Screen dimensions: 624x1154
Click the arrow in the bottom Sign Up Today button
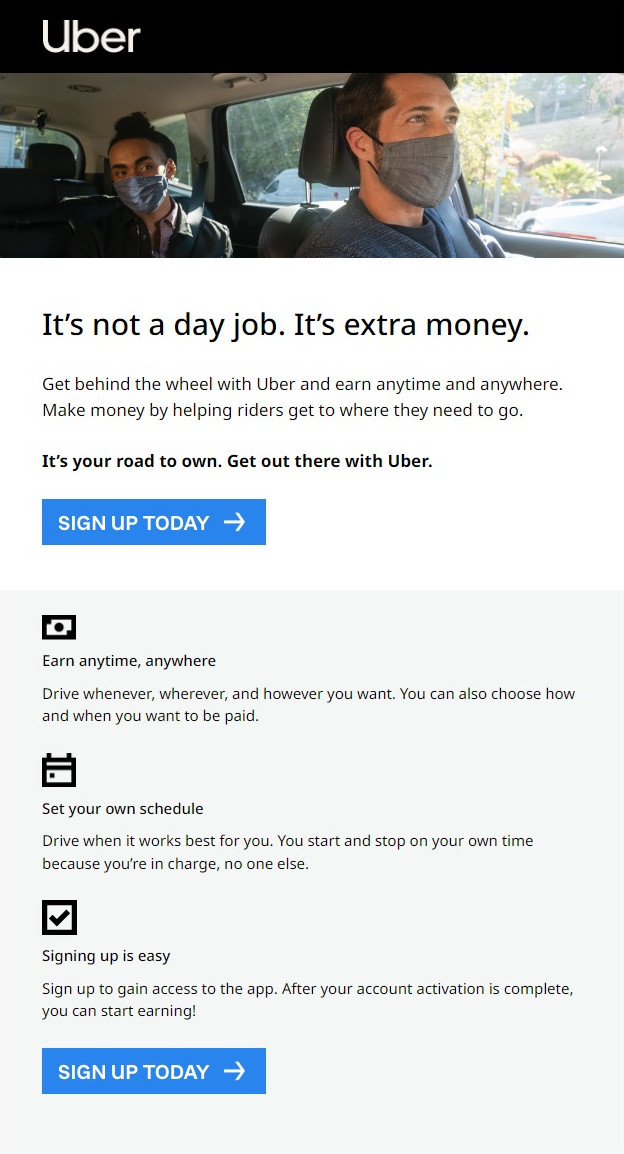click(x=234, y=1071)
